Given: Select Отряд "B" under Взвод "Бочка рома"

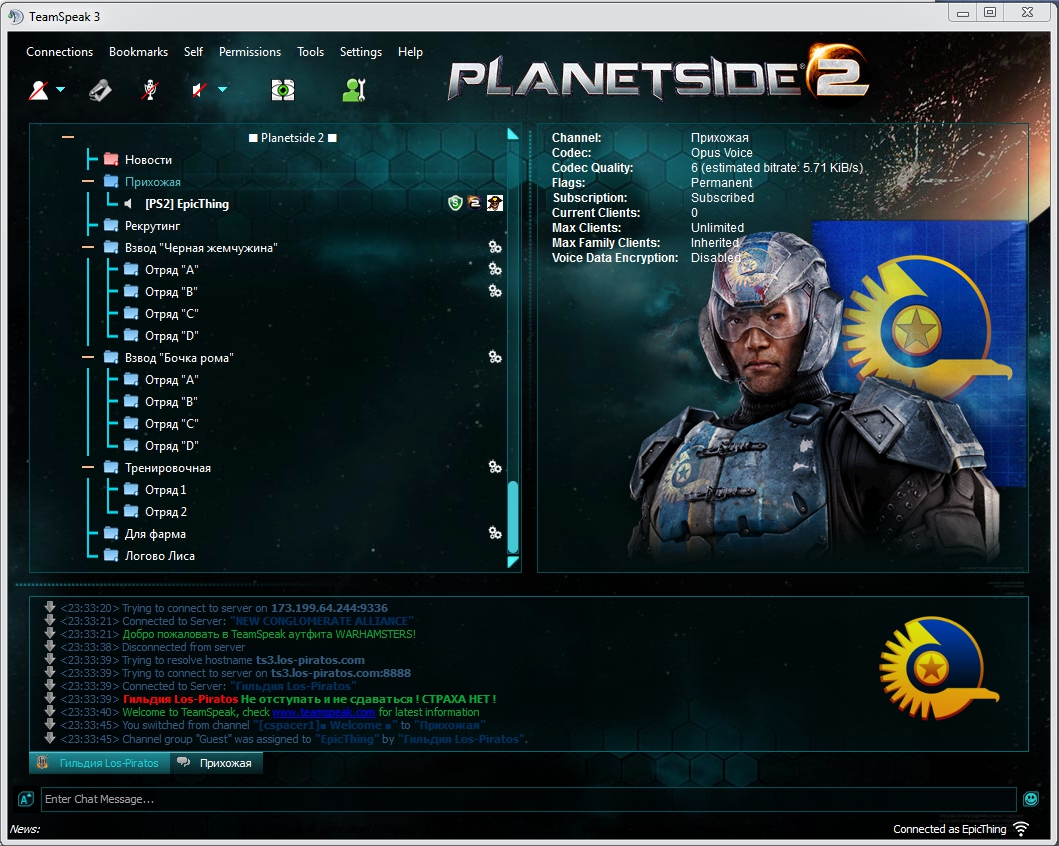Looking at the screenshot, I should click(x=172, y=402).
